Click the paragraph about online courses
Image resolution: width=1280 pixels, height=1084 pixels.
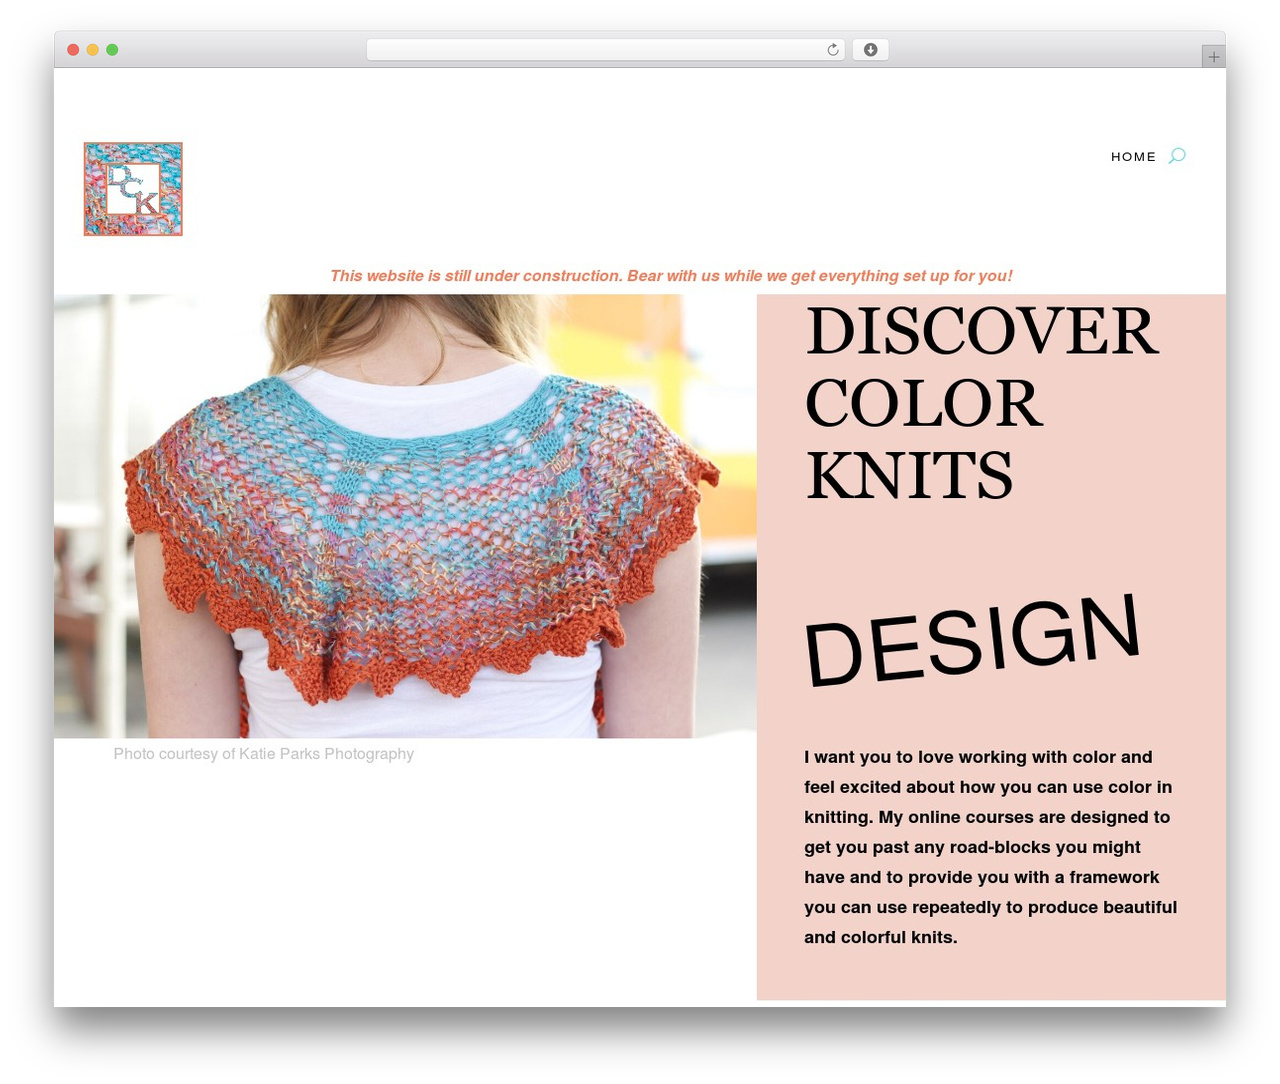pos(990,847)
